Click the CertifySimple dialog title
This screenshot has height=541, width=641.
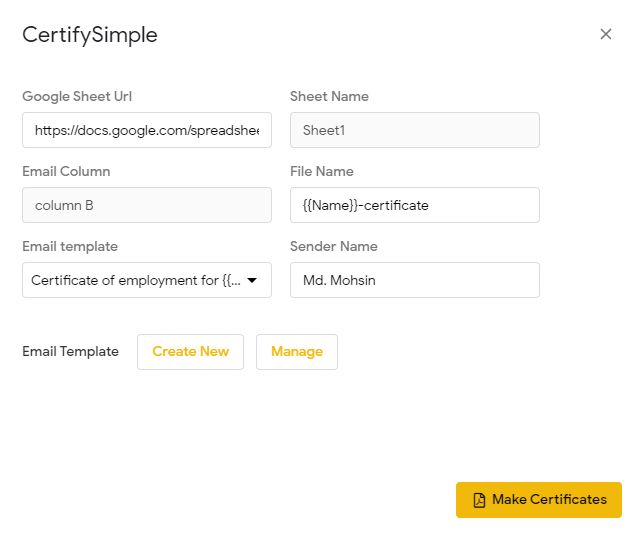(x=90, y=36)
